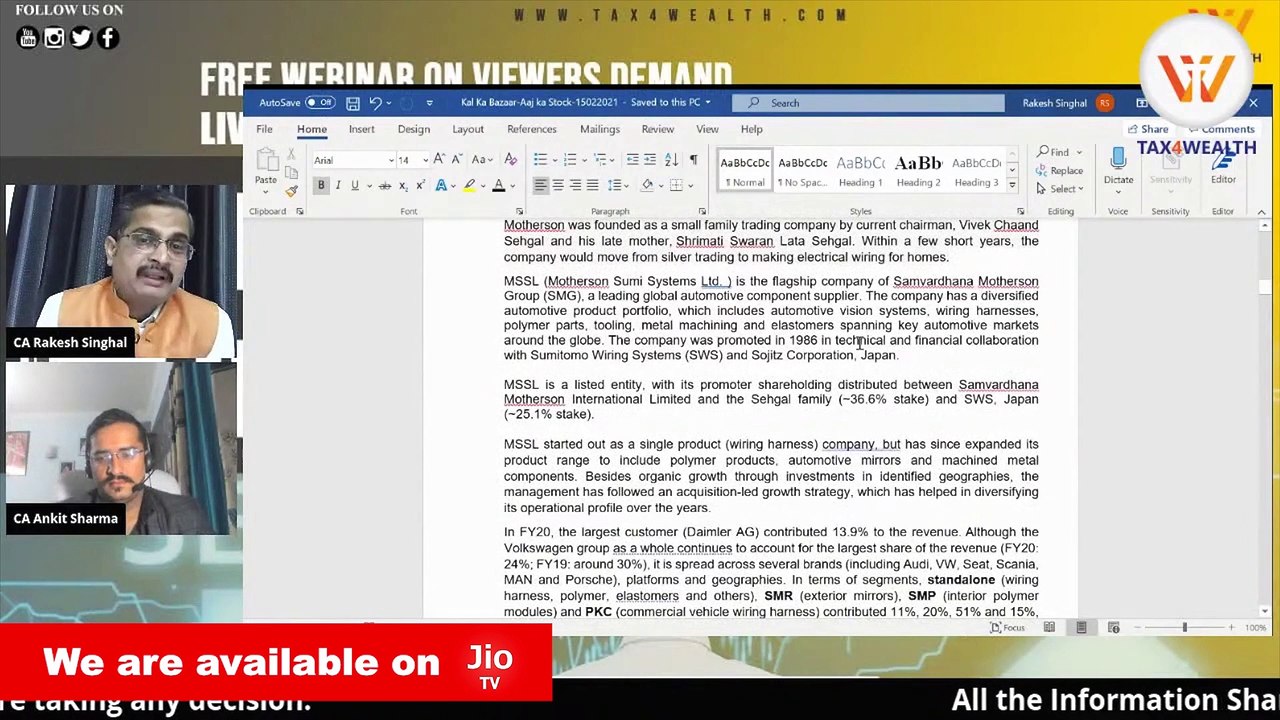Screen dimensions: 1280x720
Task: Open the Twitter follow-us icon
Action: pos(81,38)
